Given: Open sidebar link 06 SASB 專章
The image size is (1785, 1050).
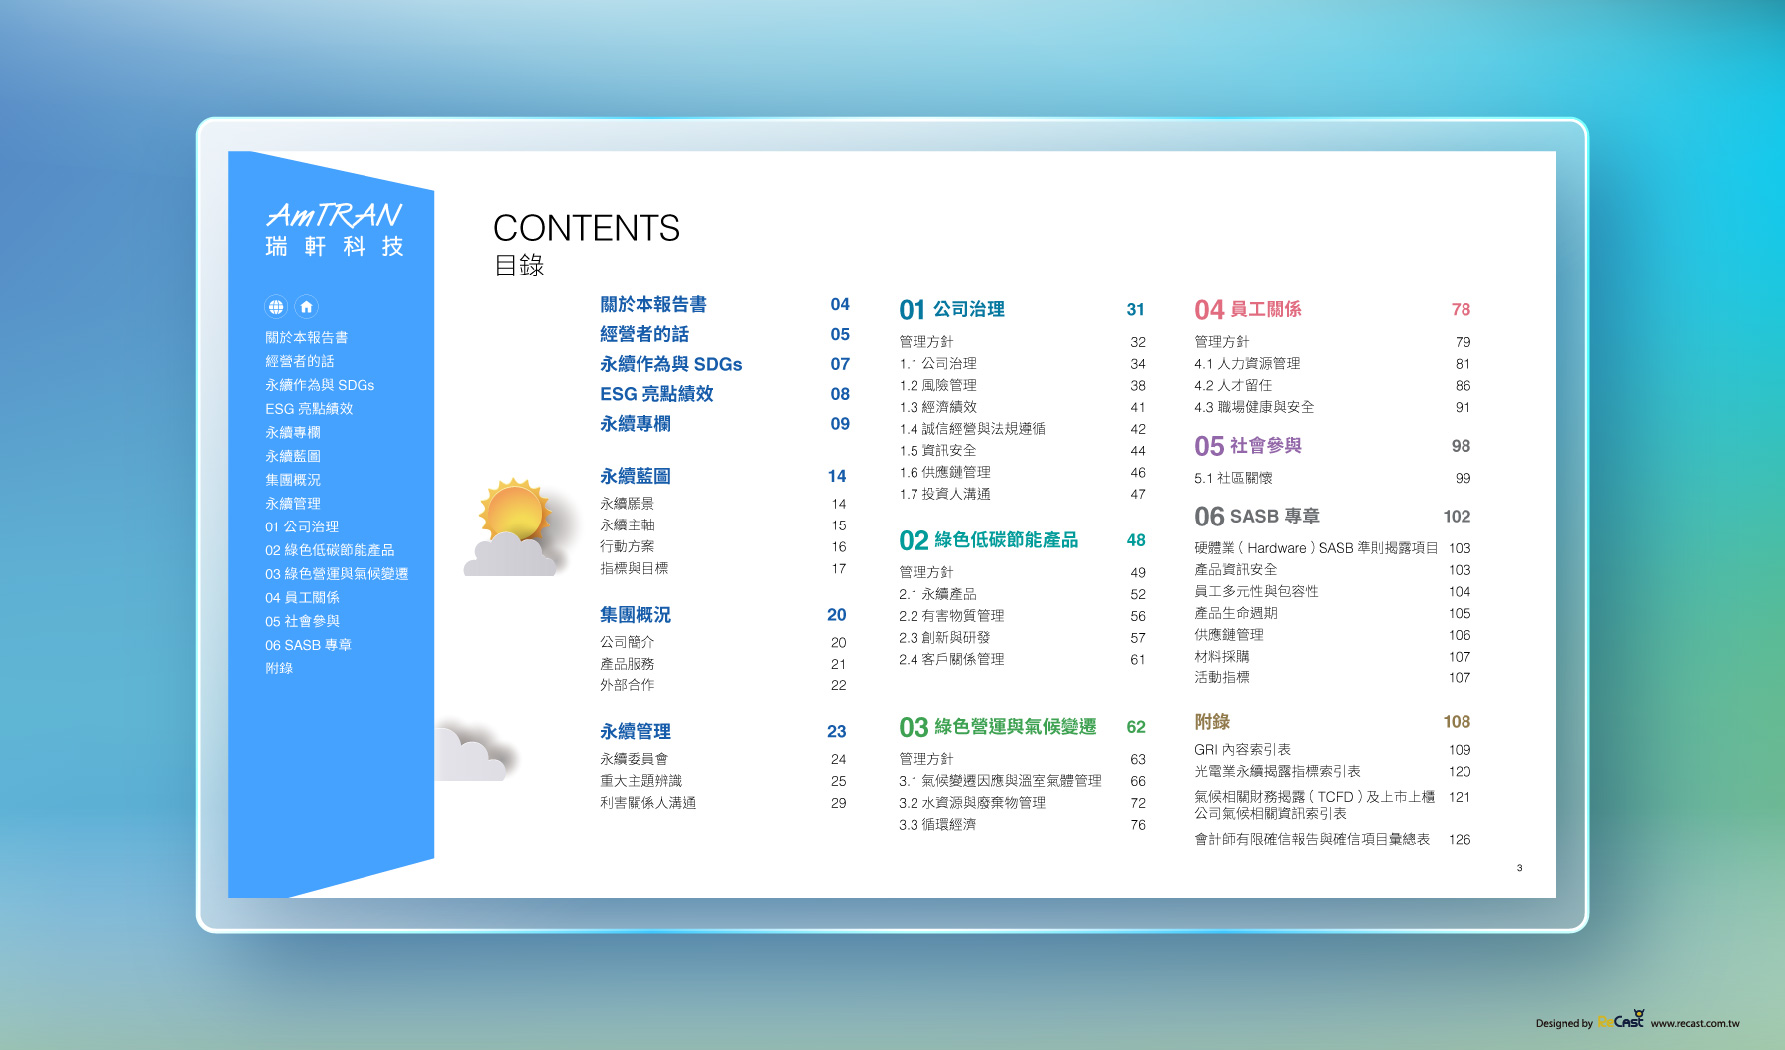Looking at the screenshot, I should click(309, 645).
